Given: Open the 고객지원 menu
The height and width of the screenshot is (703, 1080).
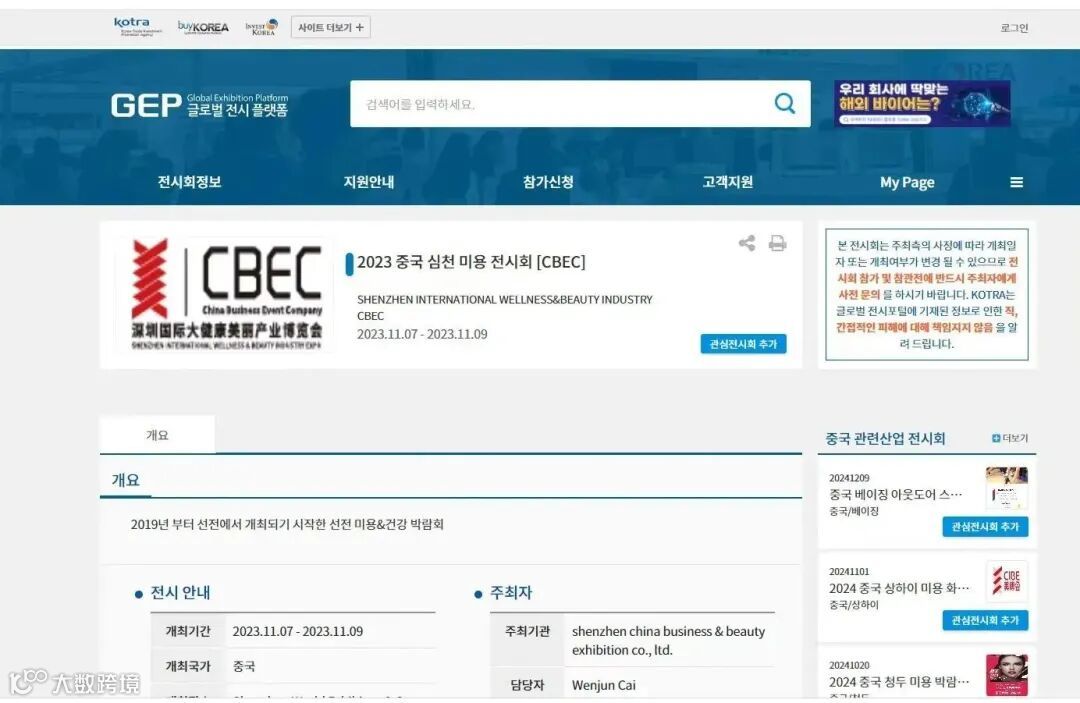Looking at the screenshot, I should coord(727,182).
